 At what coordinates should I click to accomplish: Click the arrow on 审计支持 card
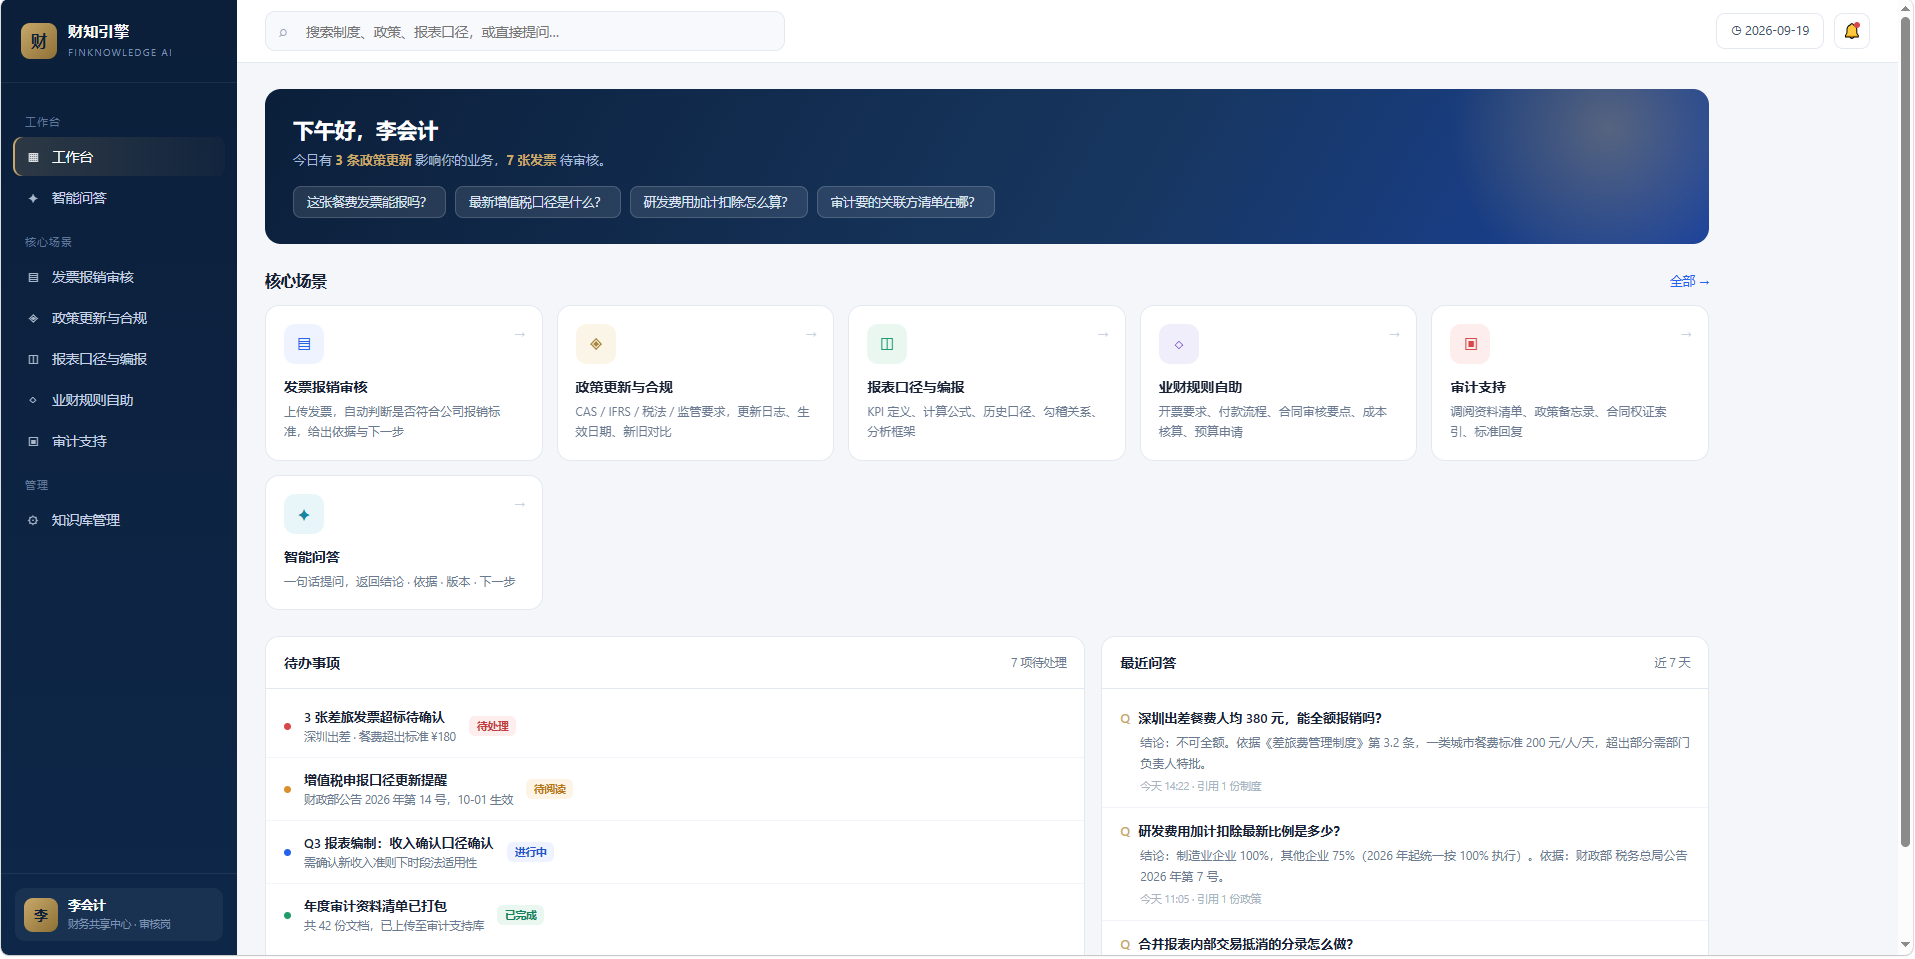point(1686,334)
